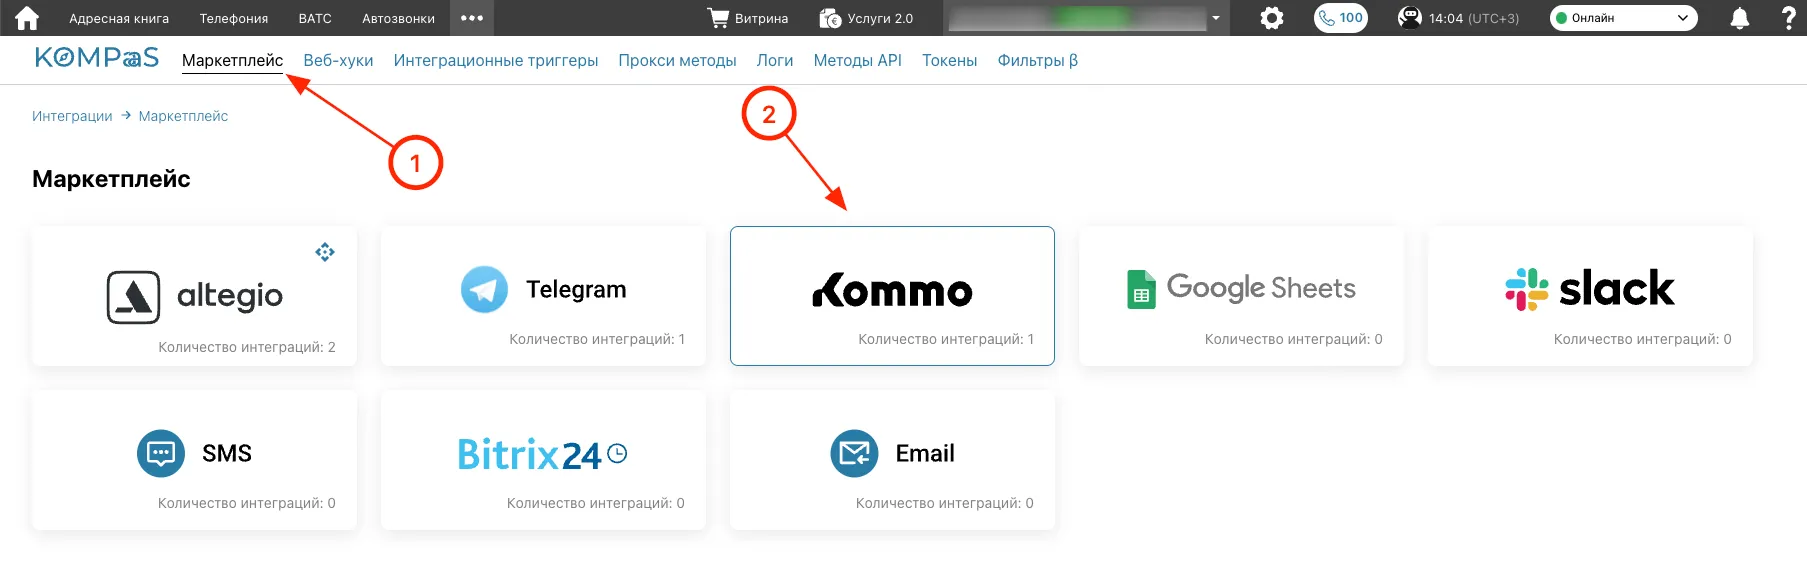The height and width of the screenshot is (569, 1807).
Task: Switch to Веб-хуки tab
Action: click(338, 60)
